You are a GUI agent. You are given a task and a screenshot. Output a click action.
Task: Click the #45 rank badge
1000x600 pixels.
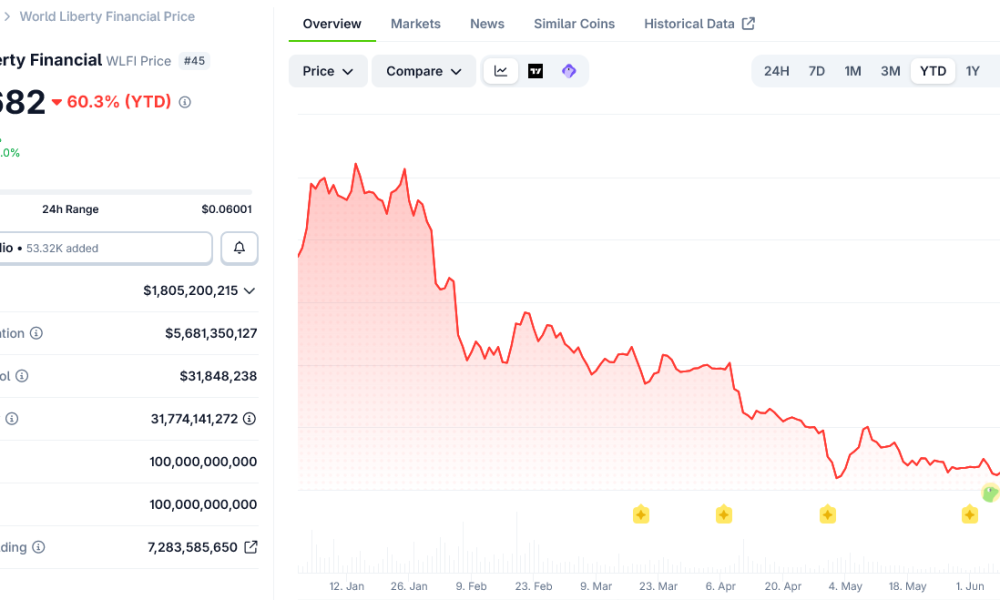coord(195,61)
